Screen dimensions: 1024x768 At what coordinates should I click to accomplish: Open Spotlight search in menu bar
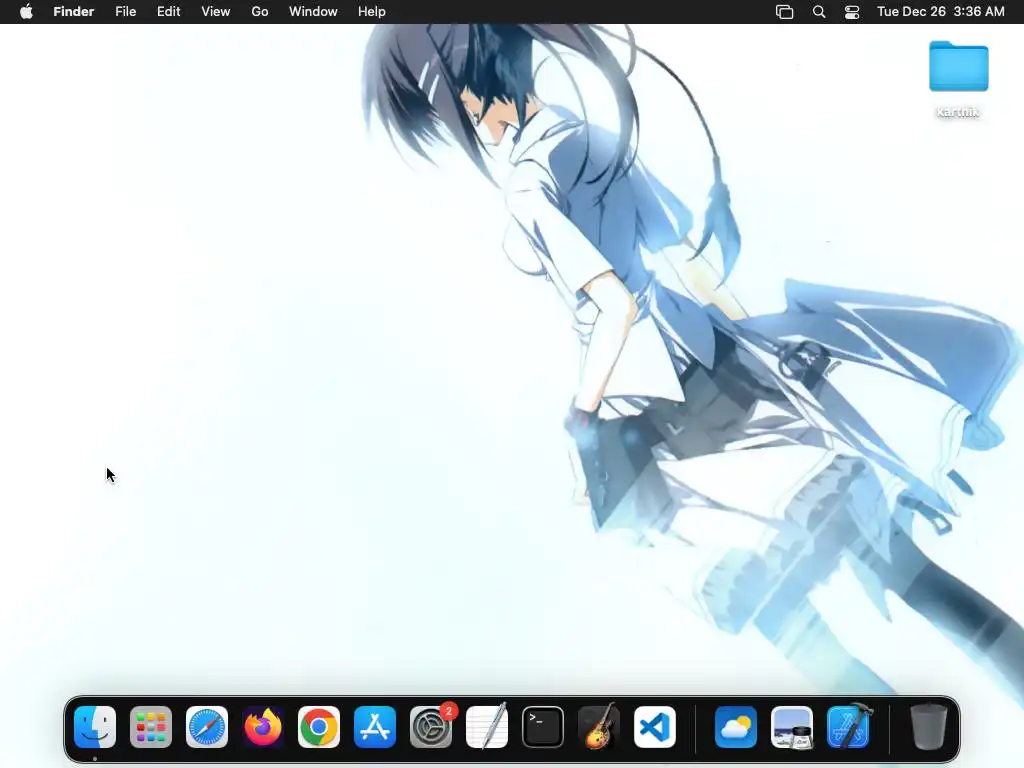(819, 12)
